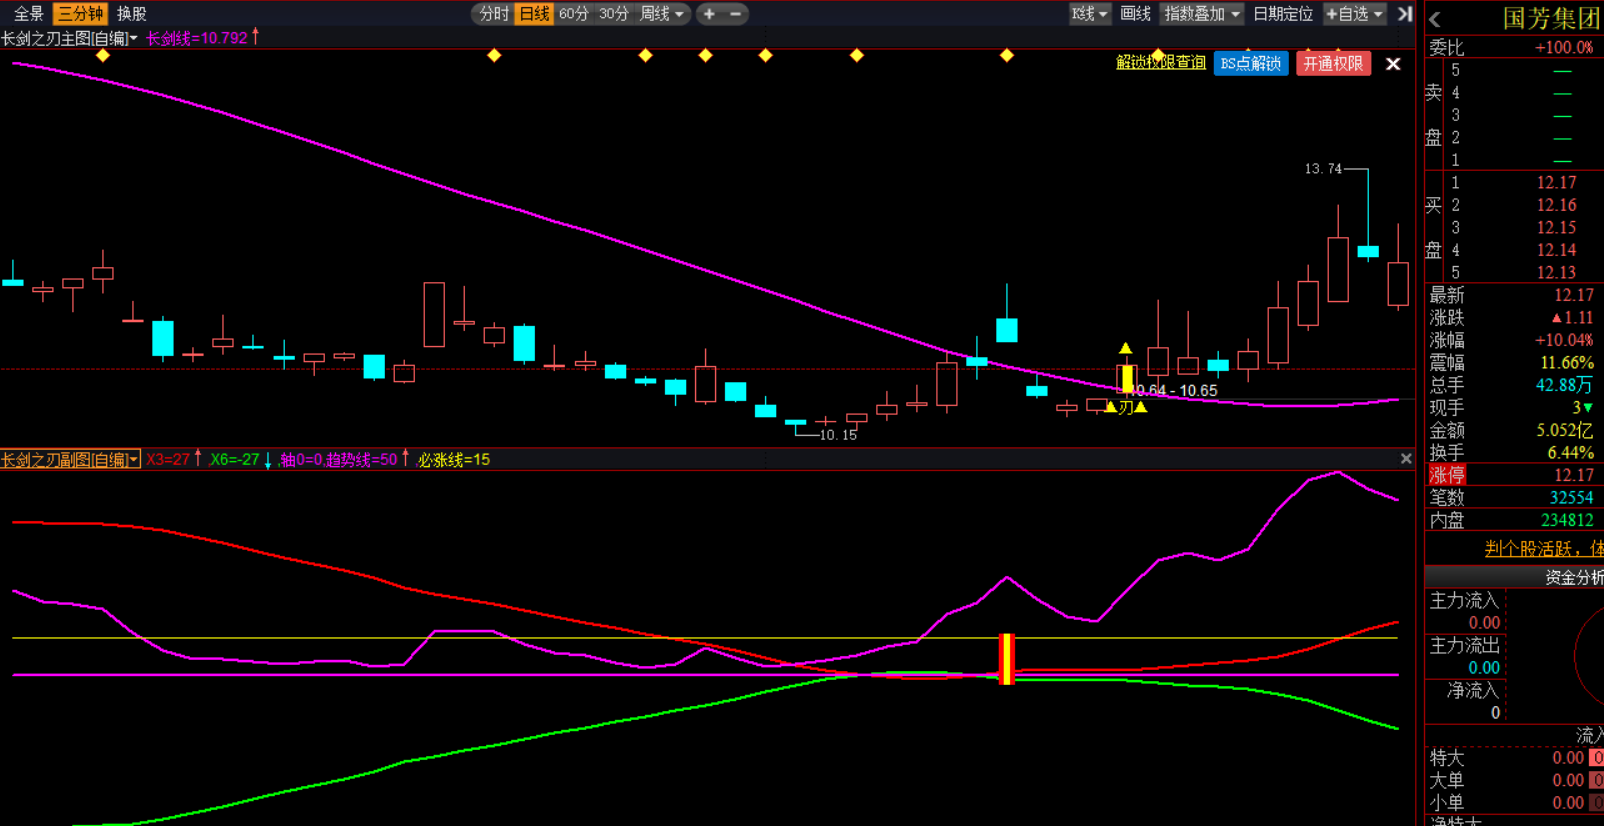The height and width of the screenshot is (826, 1604).
Task: Click the 大单 row in funds table
Action: click(1514, 780)
